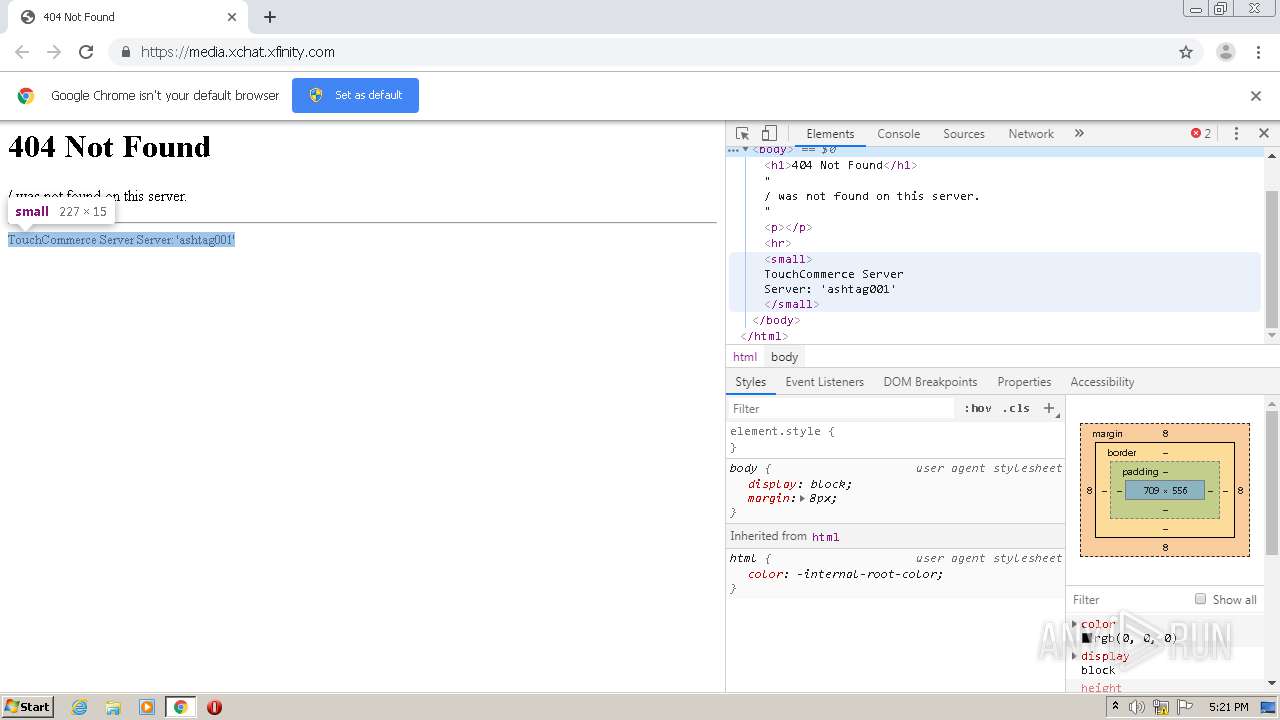Open the Network panel
Viewport: 1280px width, 720px height.
1031,134
